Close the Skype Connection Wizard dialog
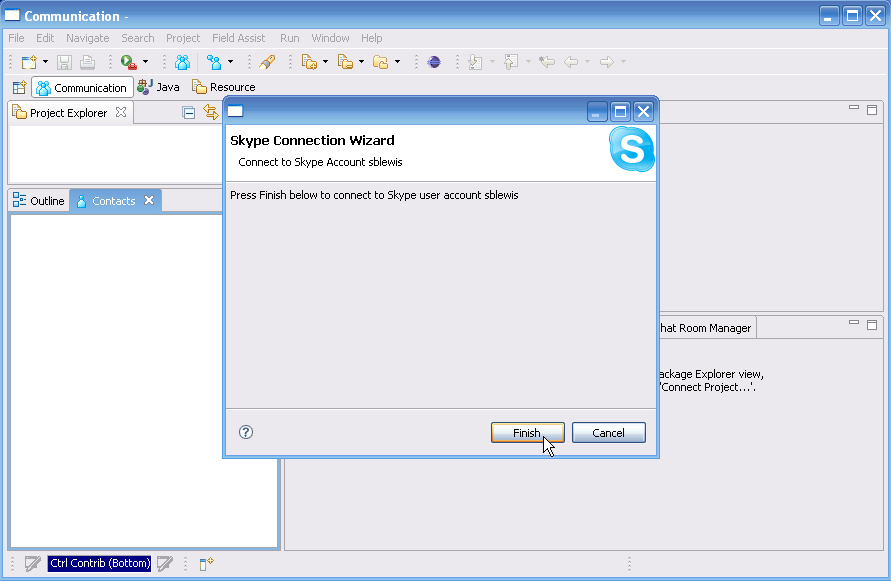Screen dimensions: 891x581 coord(643,111)
